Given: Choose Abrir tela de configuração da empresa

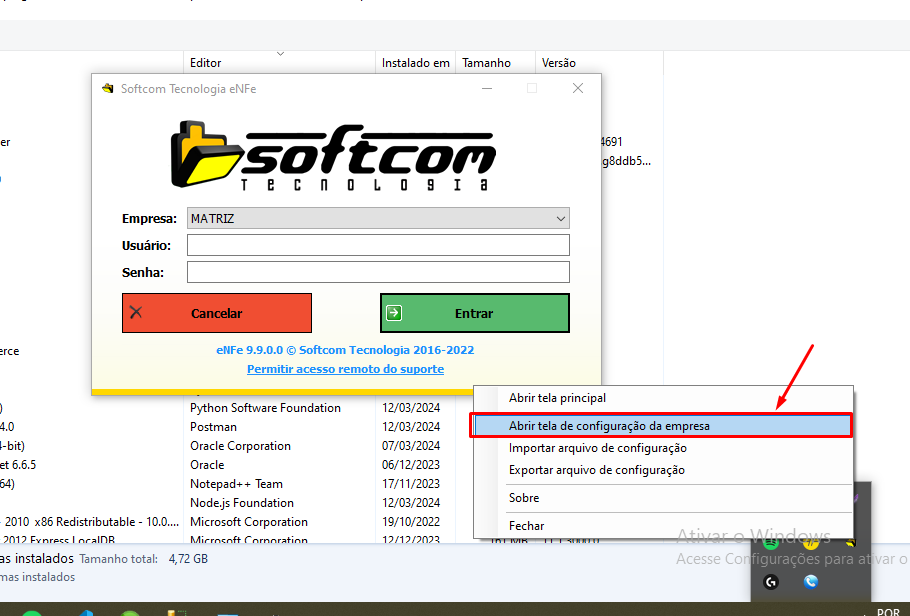Looking at the screenshot, I should point(609,425).
